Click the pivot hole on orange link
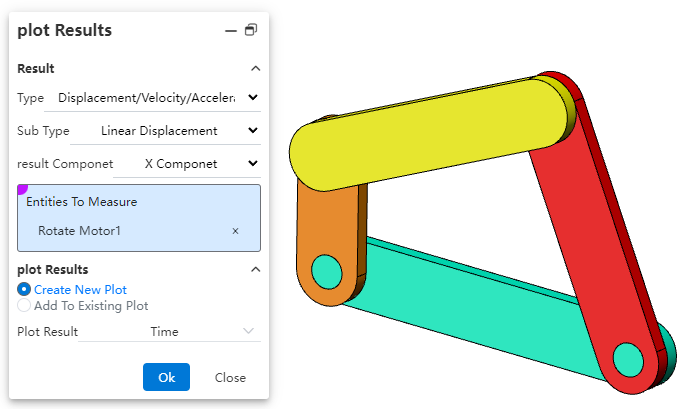The height and width of the screenshot is (409, 684). 326,269
